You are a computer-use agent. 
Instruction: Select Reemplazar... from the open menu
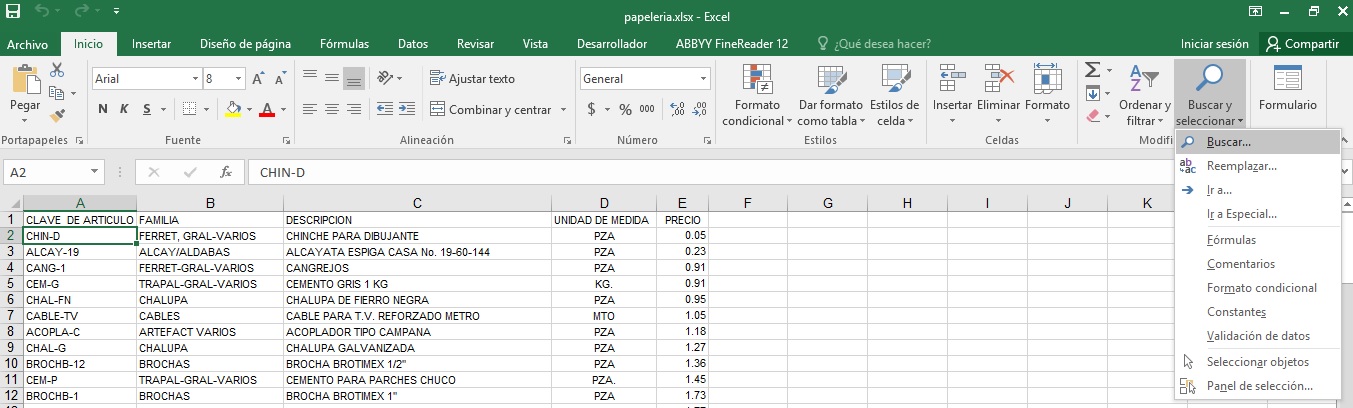click(x=1241, y=166)
